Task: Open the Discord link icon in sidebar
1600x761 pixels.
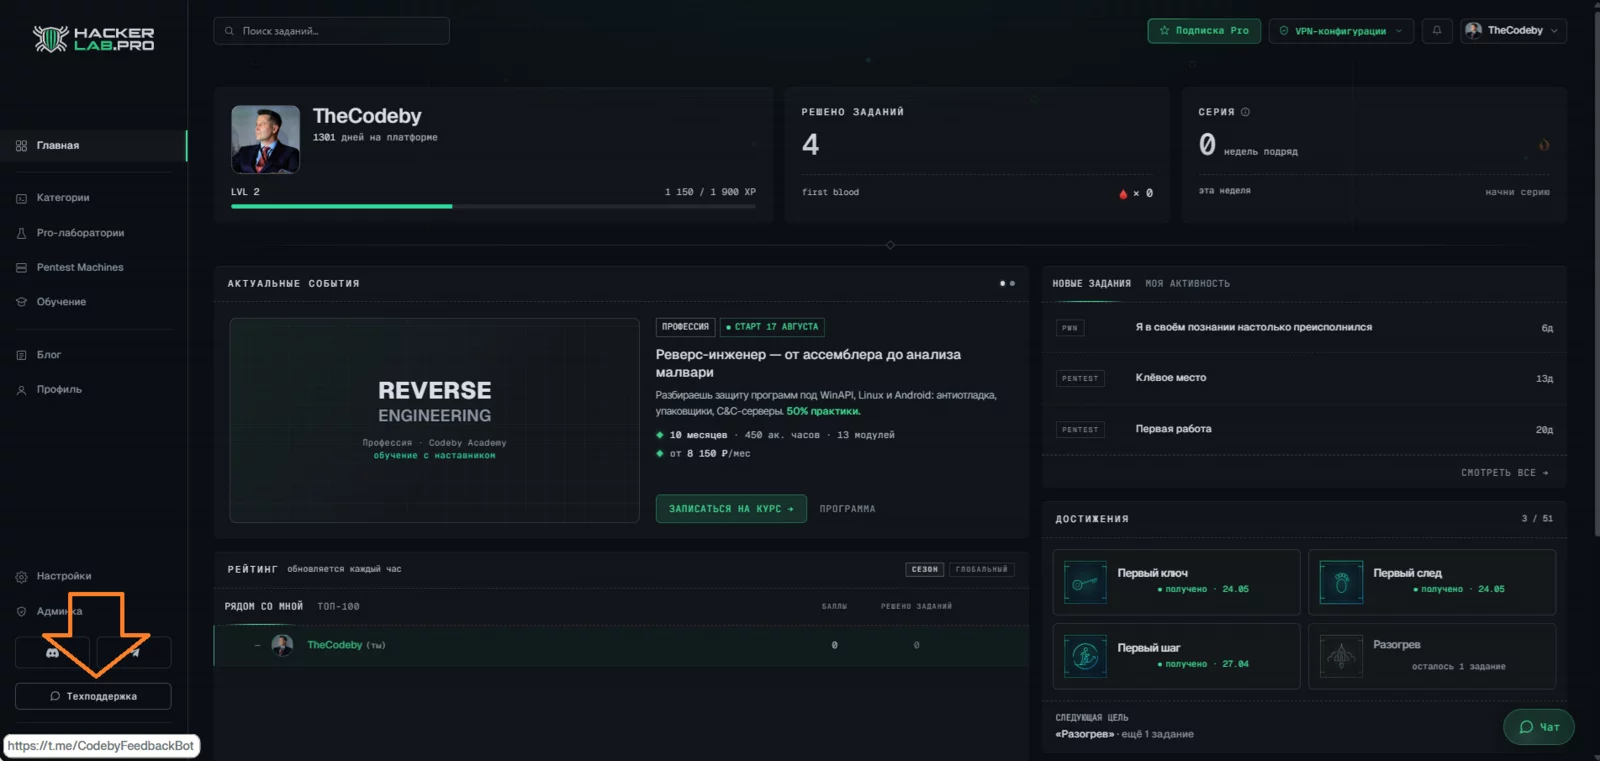Action: (x=52, y=652)
